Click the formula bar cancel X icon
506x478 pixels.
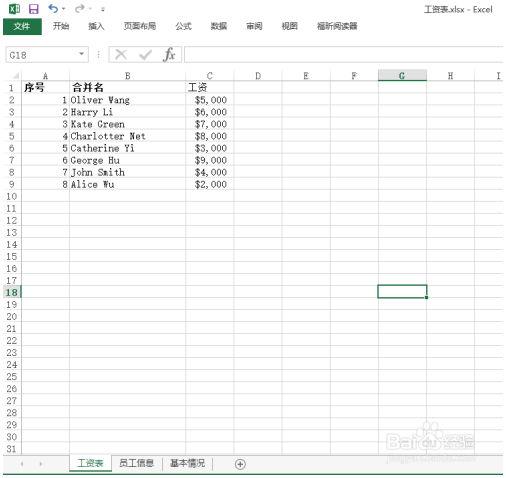pos(121,54)
